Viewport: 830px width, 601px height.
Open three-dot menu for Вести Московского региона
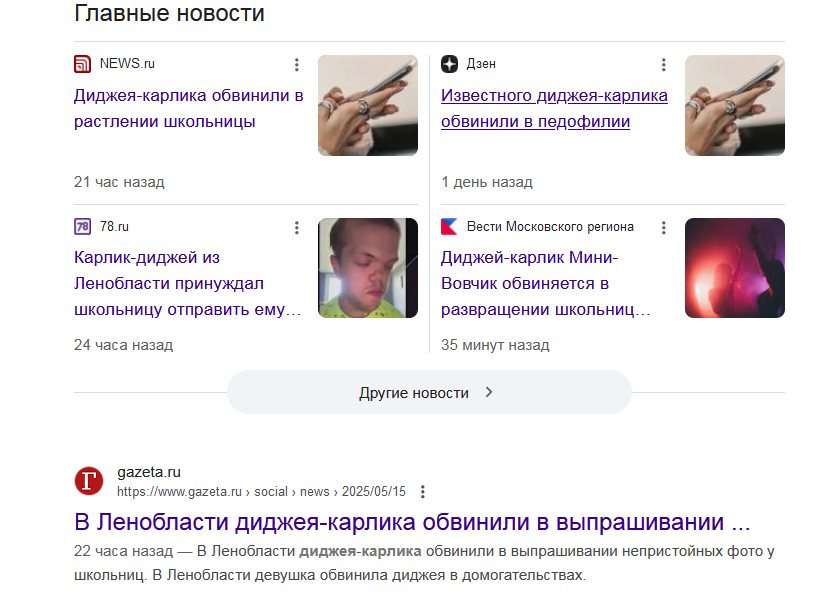point(663,228)
